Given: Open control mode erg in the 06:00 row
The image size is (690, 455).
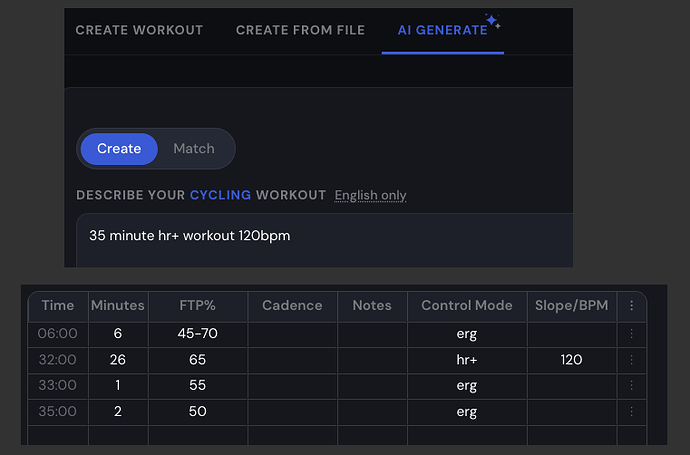Looking at the screenshot, I should pos(467,334).
